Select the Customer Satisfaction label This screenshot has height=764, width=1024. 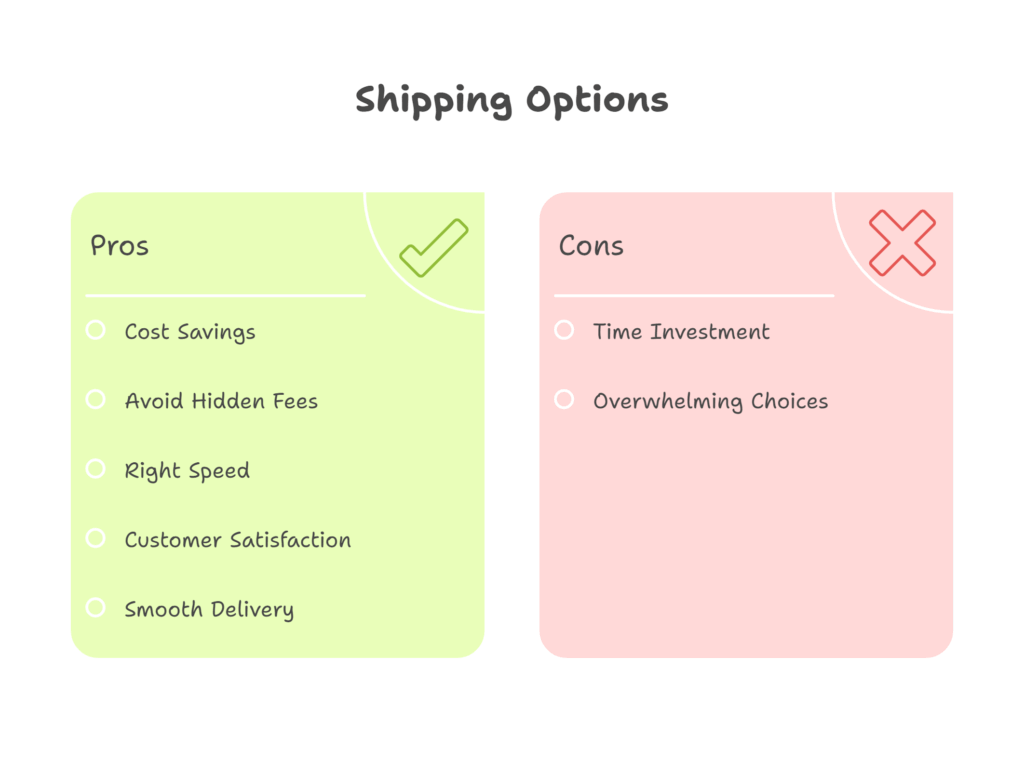coord(238,540)
